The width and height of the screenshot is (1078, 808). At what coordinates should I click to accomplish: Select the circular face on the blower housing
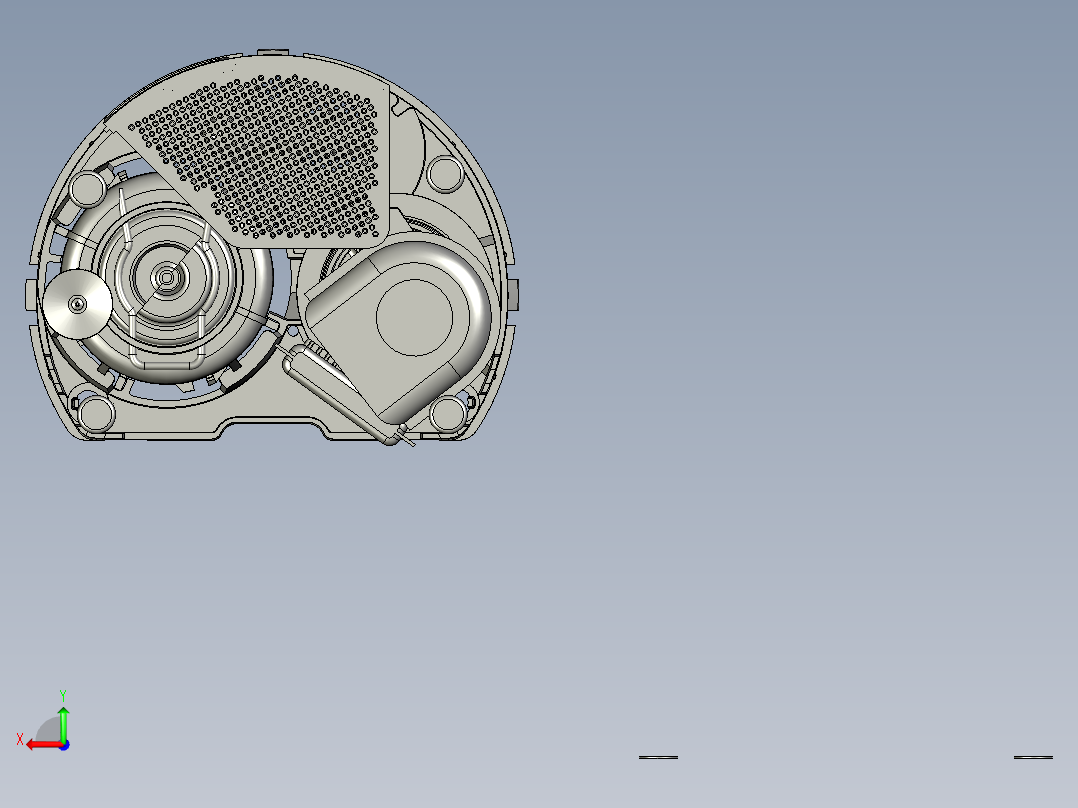click(415, 318)
